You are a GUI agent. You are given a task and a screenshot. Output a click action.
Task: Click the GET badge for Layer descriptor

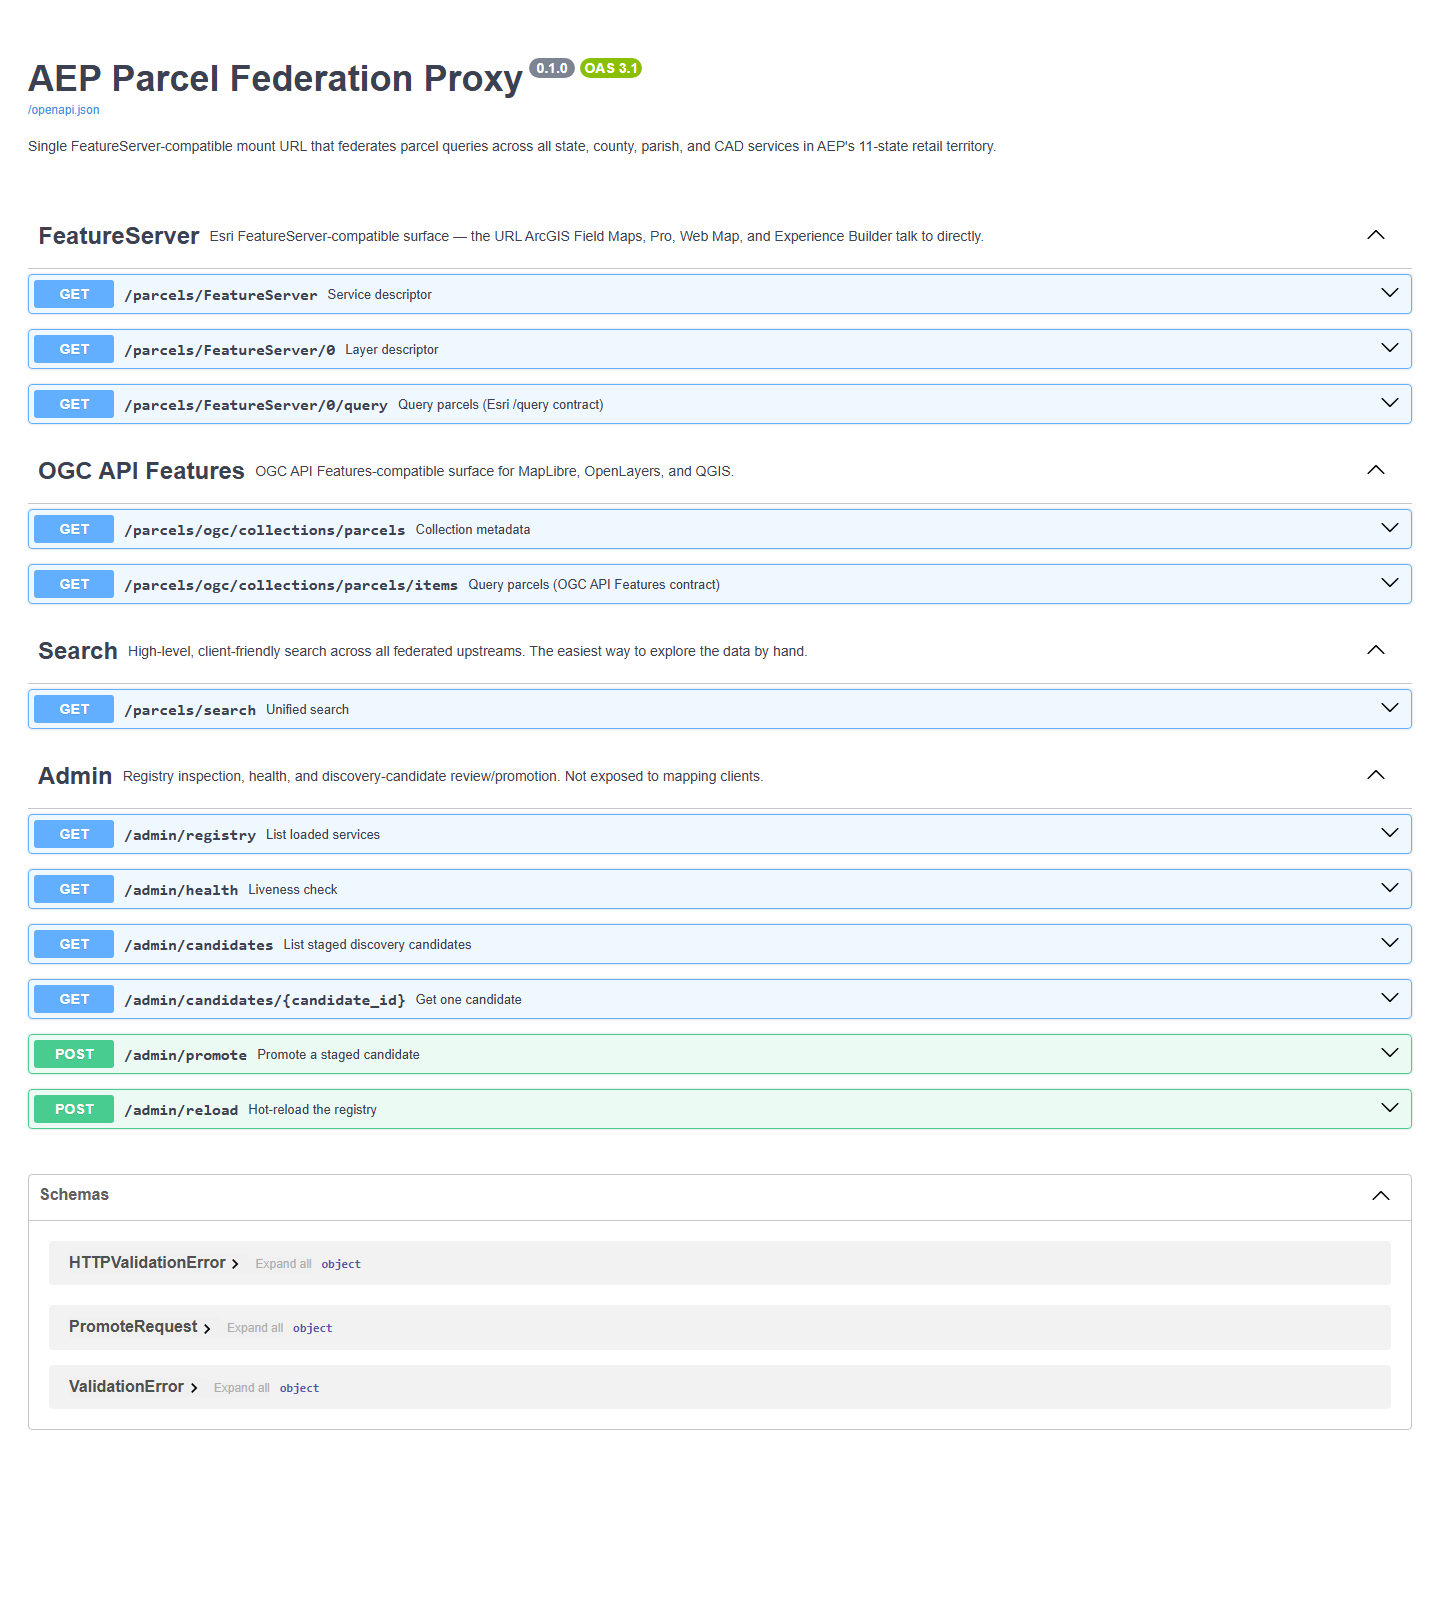(x=74, y=349)
